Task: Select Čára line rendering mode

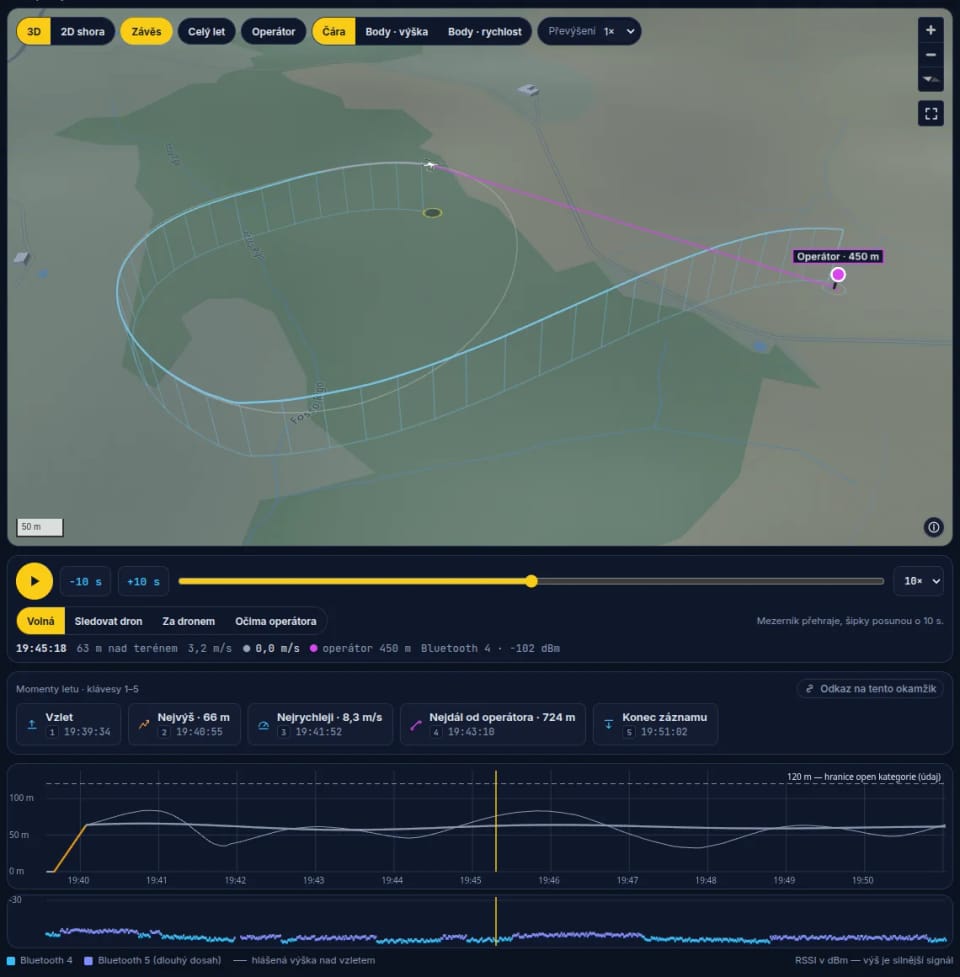Action: (x=333, y=31)
